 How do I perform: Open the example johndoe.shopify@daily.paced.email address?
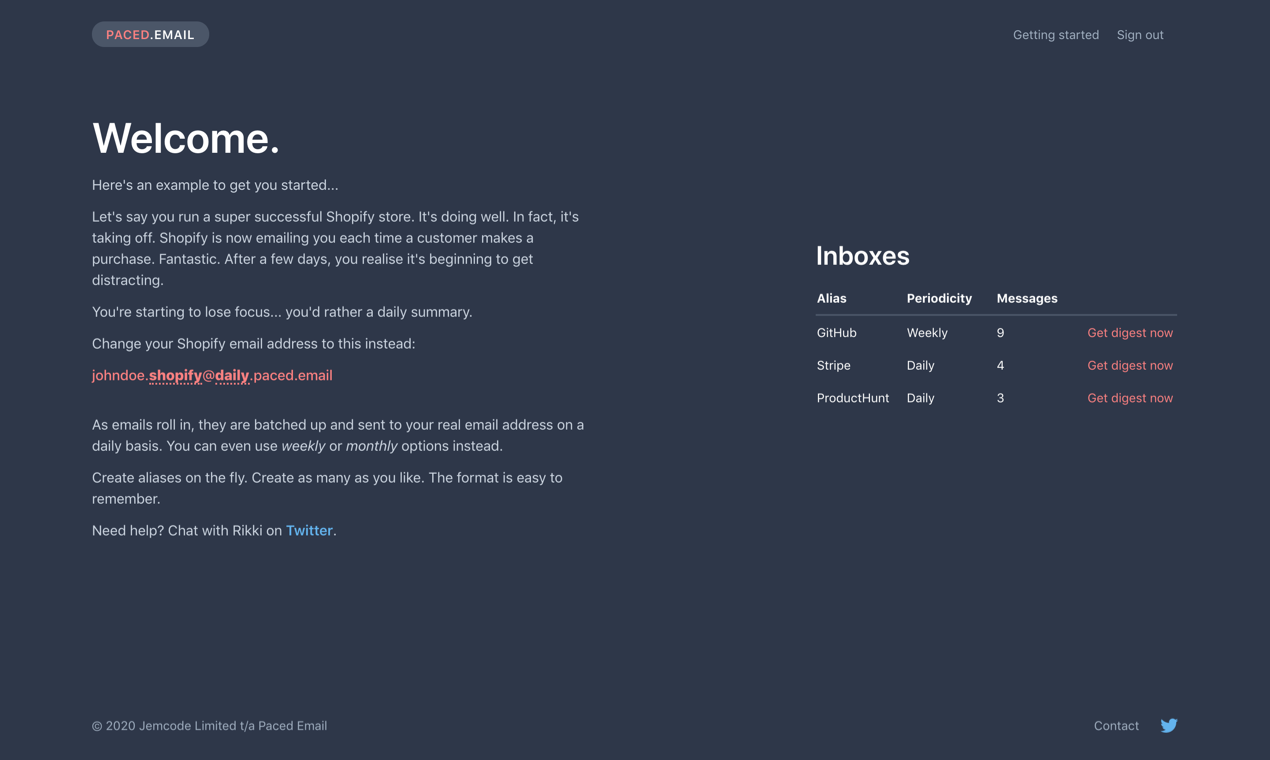[x=211, y=375]
